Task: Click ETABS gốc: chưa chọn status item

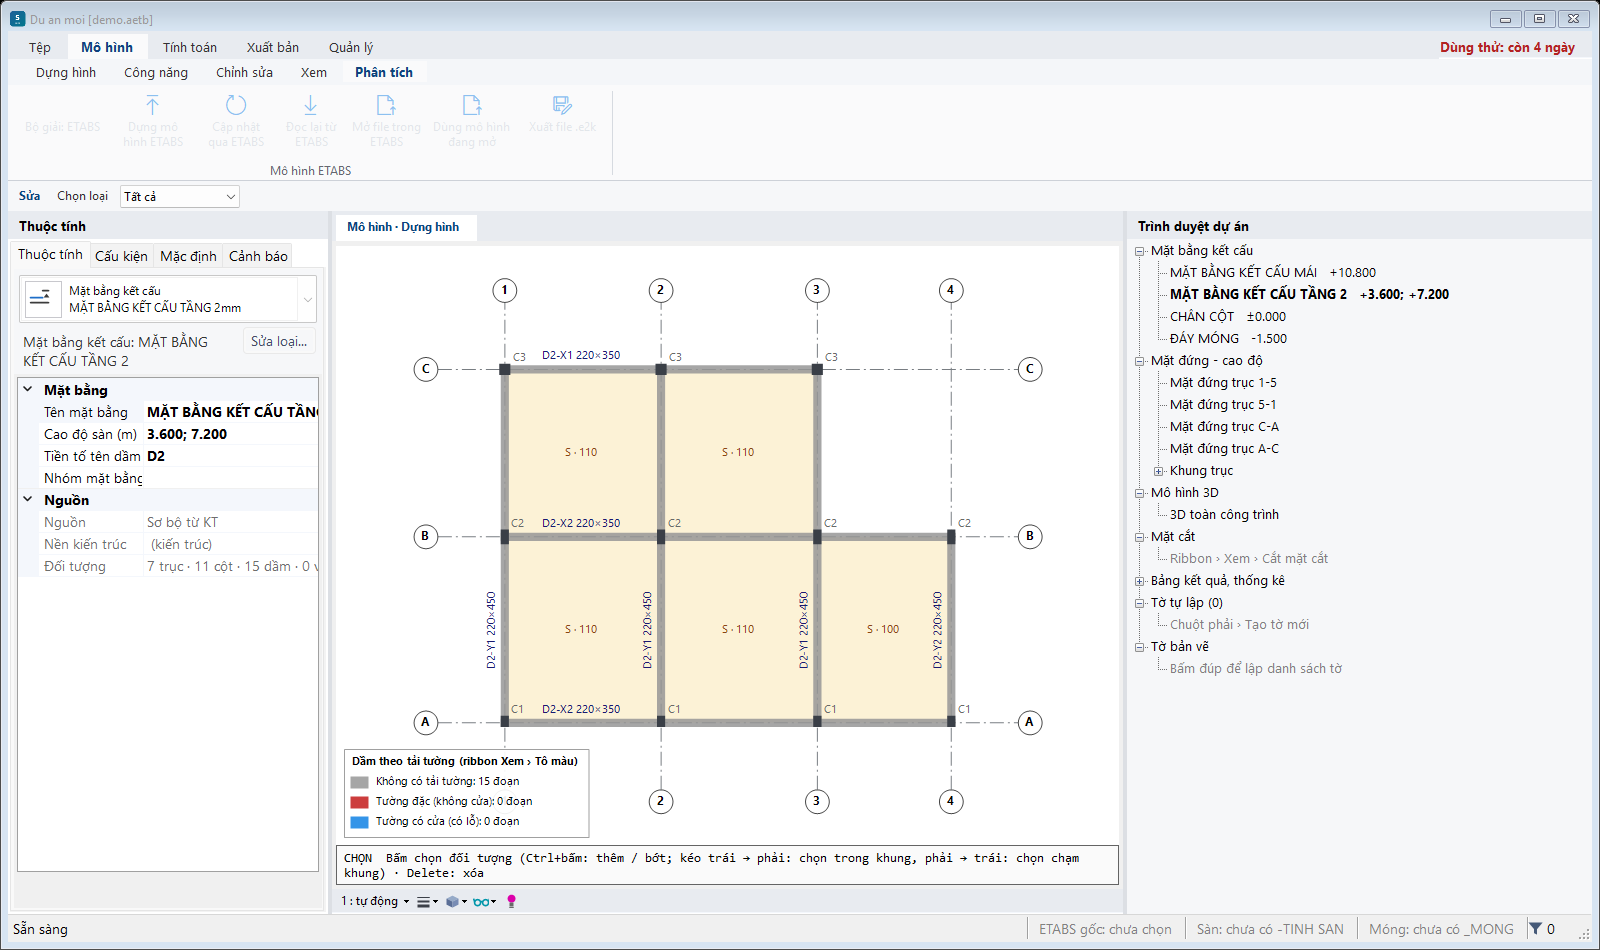Action: [1105, 929]
